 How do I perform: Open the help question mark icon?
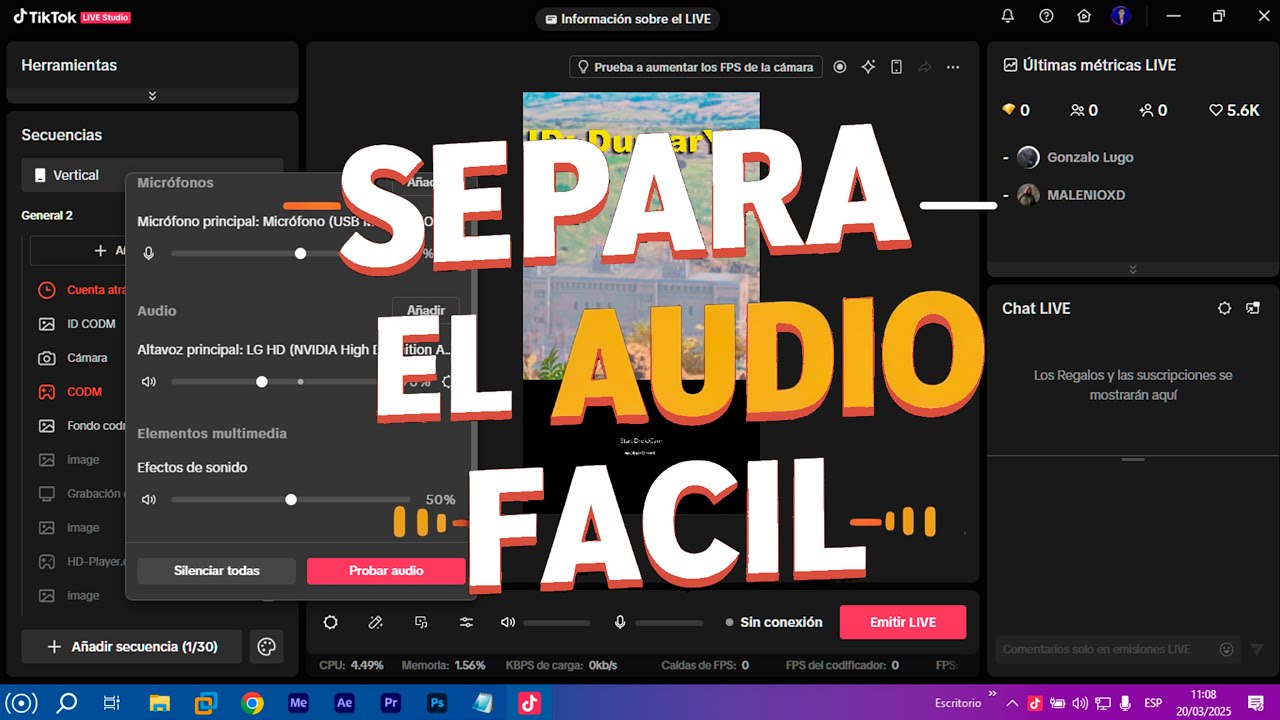(1046, 16)
